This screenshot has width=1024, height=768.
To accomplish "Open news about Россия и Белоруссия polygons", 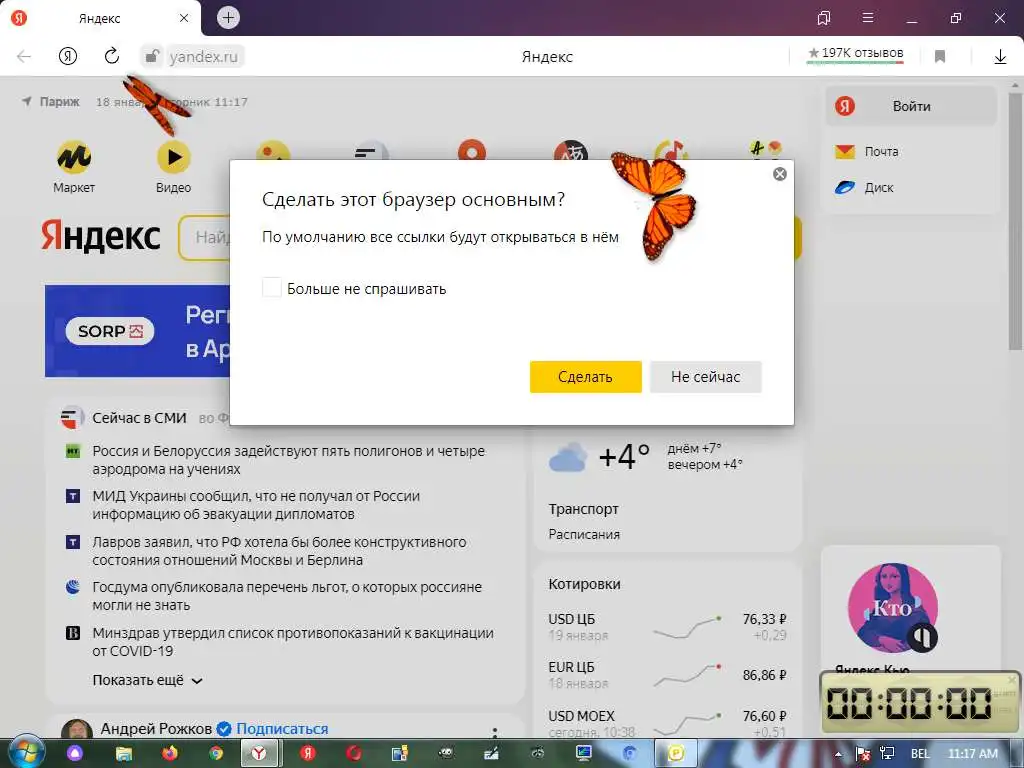I will 289,460.
